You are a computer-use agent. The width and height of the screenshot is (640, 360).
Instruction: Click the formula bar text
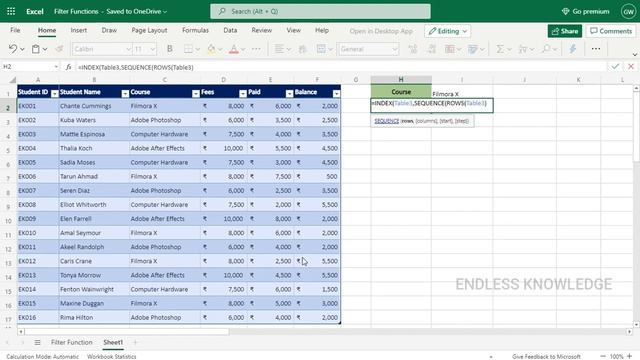point(136,67)
